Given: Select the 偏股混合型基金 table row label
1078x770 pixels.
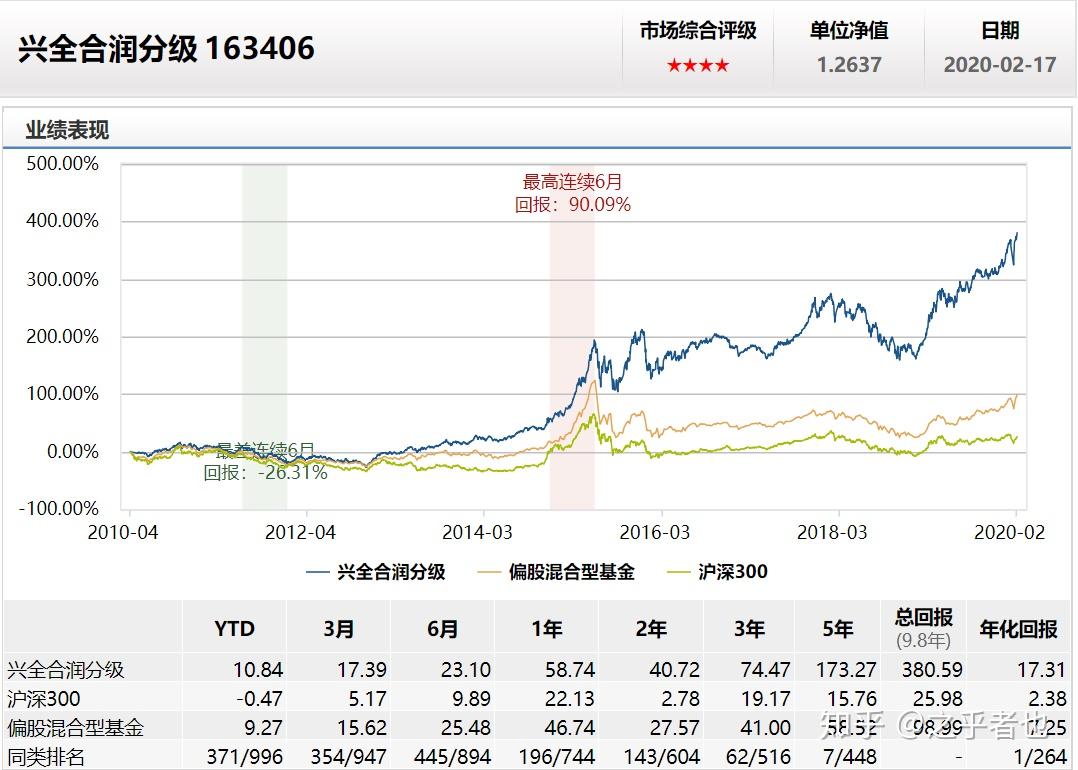Looking at the screenshot, I should pyautogui.click(x=76, y=728).
